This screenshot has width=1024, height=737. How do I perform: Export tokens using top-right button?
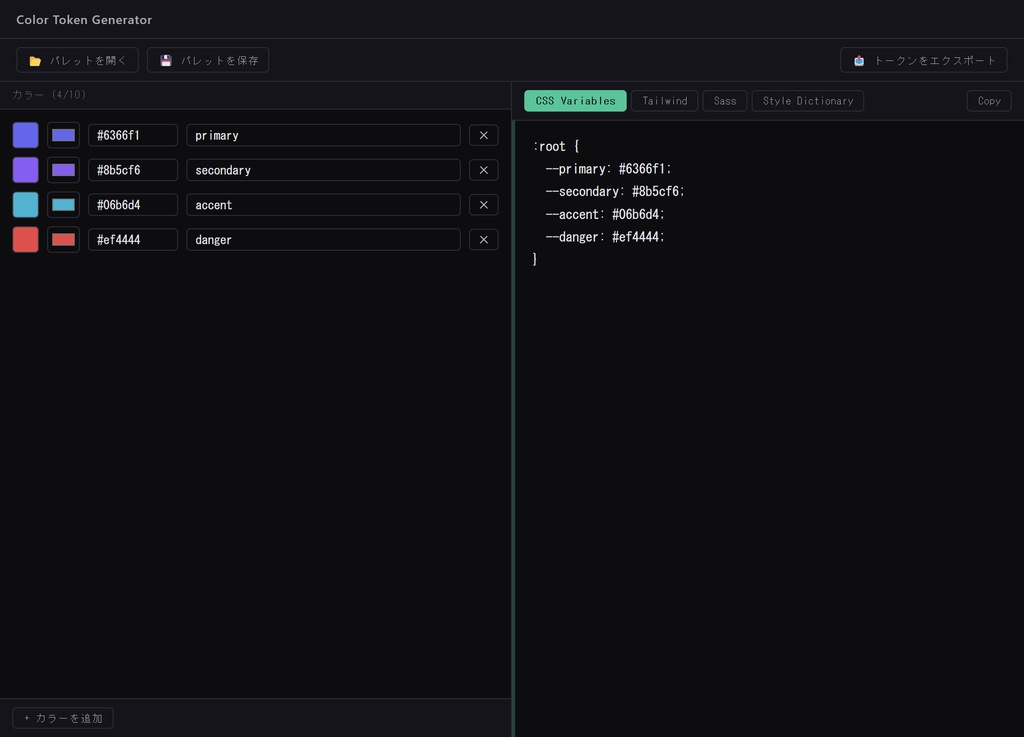[923, 60]
